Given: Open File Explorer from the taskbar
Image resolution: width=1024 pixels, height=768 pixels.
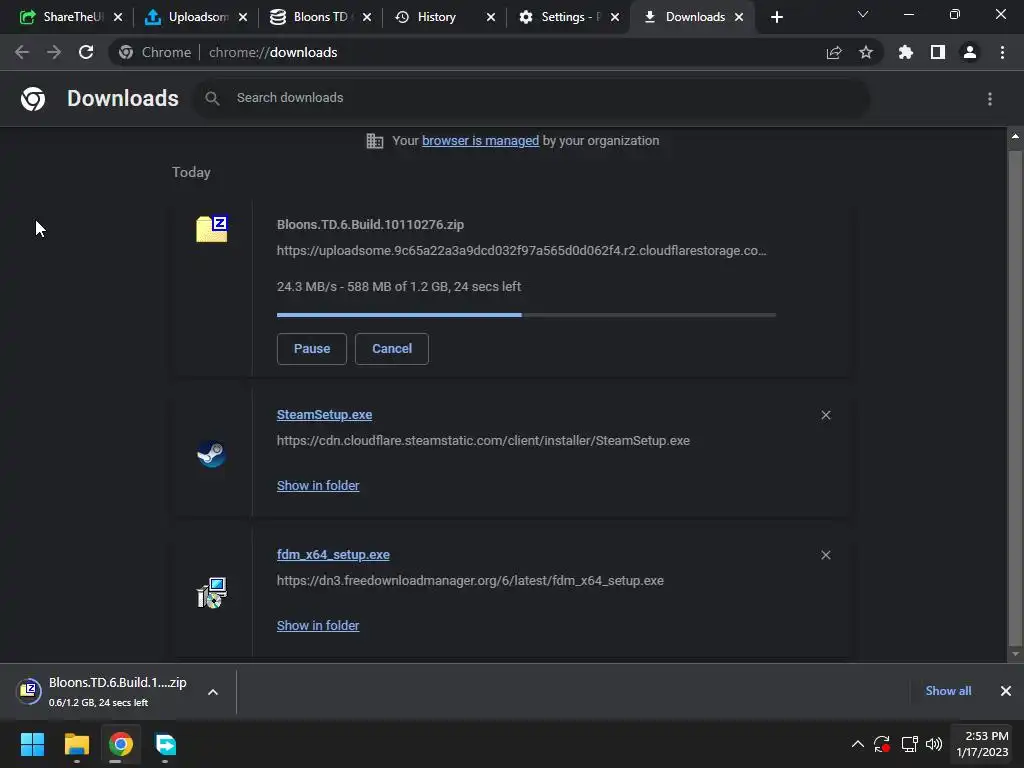Looking at the screenshot, I should (76, 744).
